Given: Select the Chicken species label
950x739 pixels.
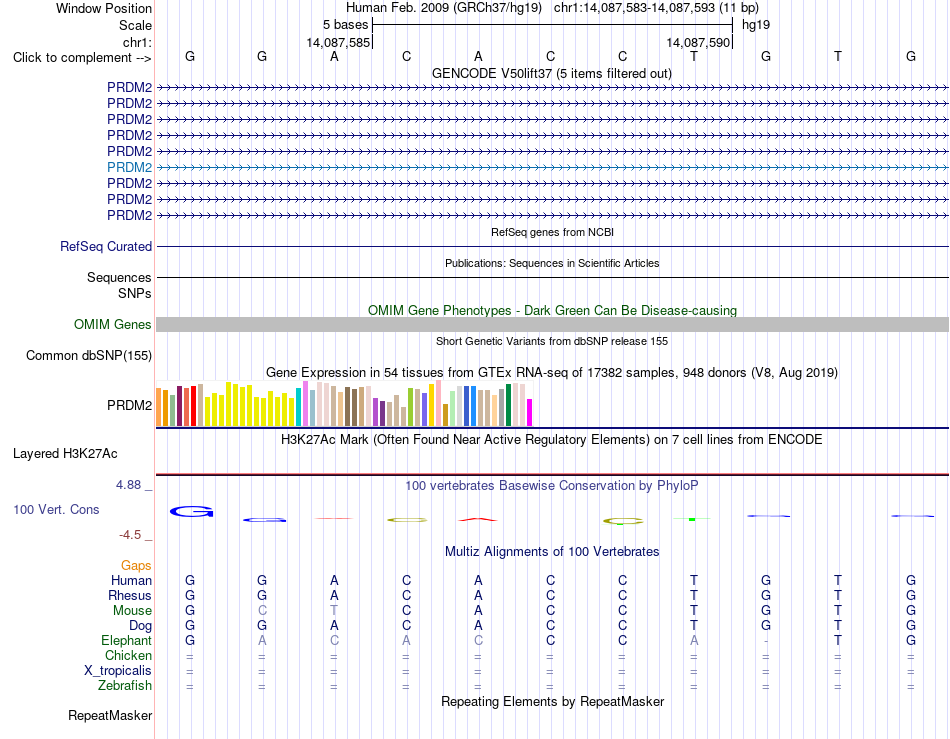Looking at the screenshot, I should coord(128,655).
